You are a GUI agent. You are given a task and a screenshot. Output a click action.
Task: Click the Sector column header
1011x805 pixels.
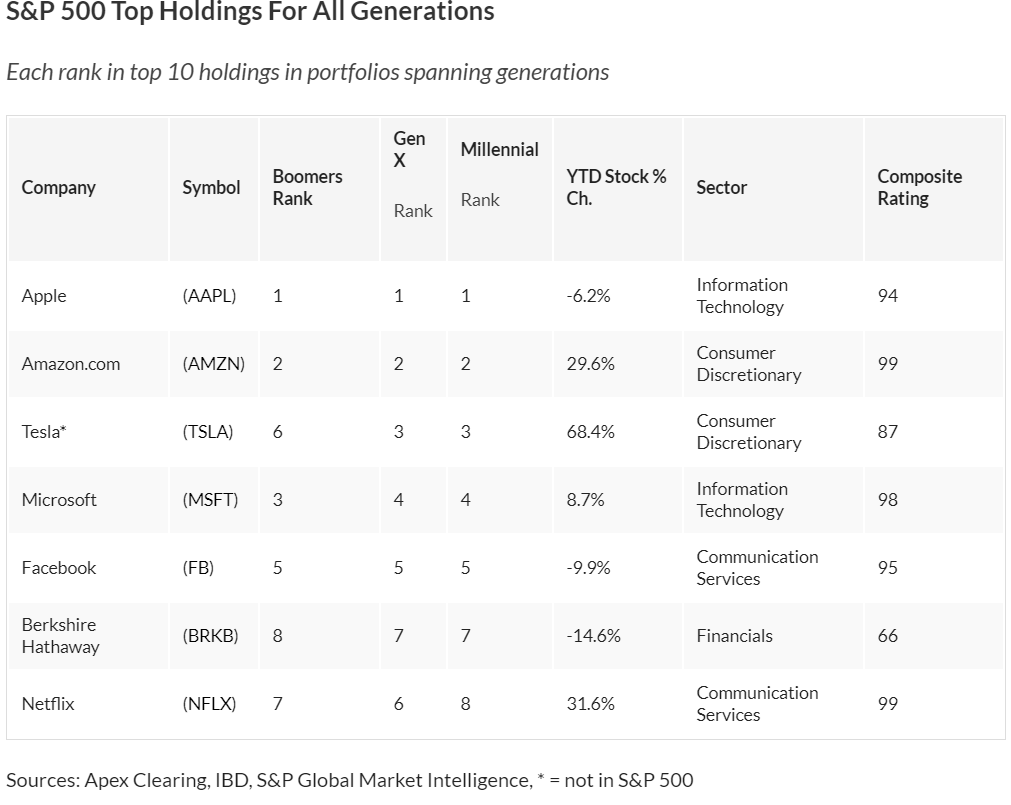(721, 188)
